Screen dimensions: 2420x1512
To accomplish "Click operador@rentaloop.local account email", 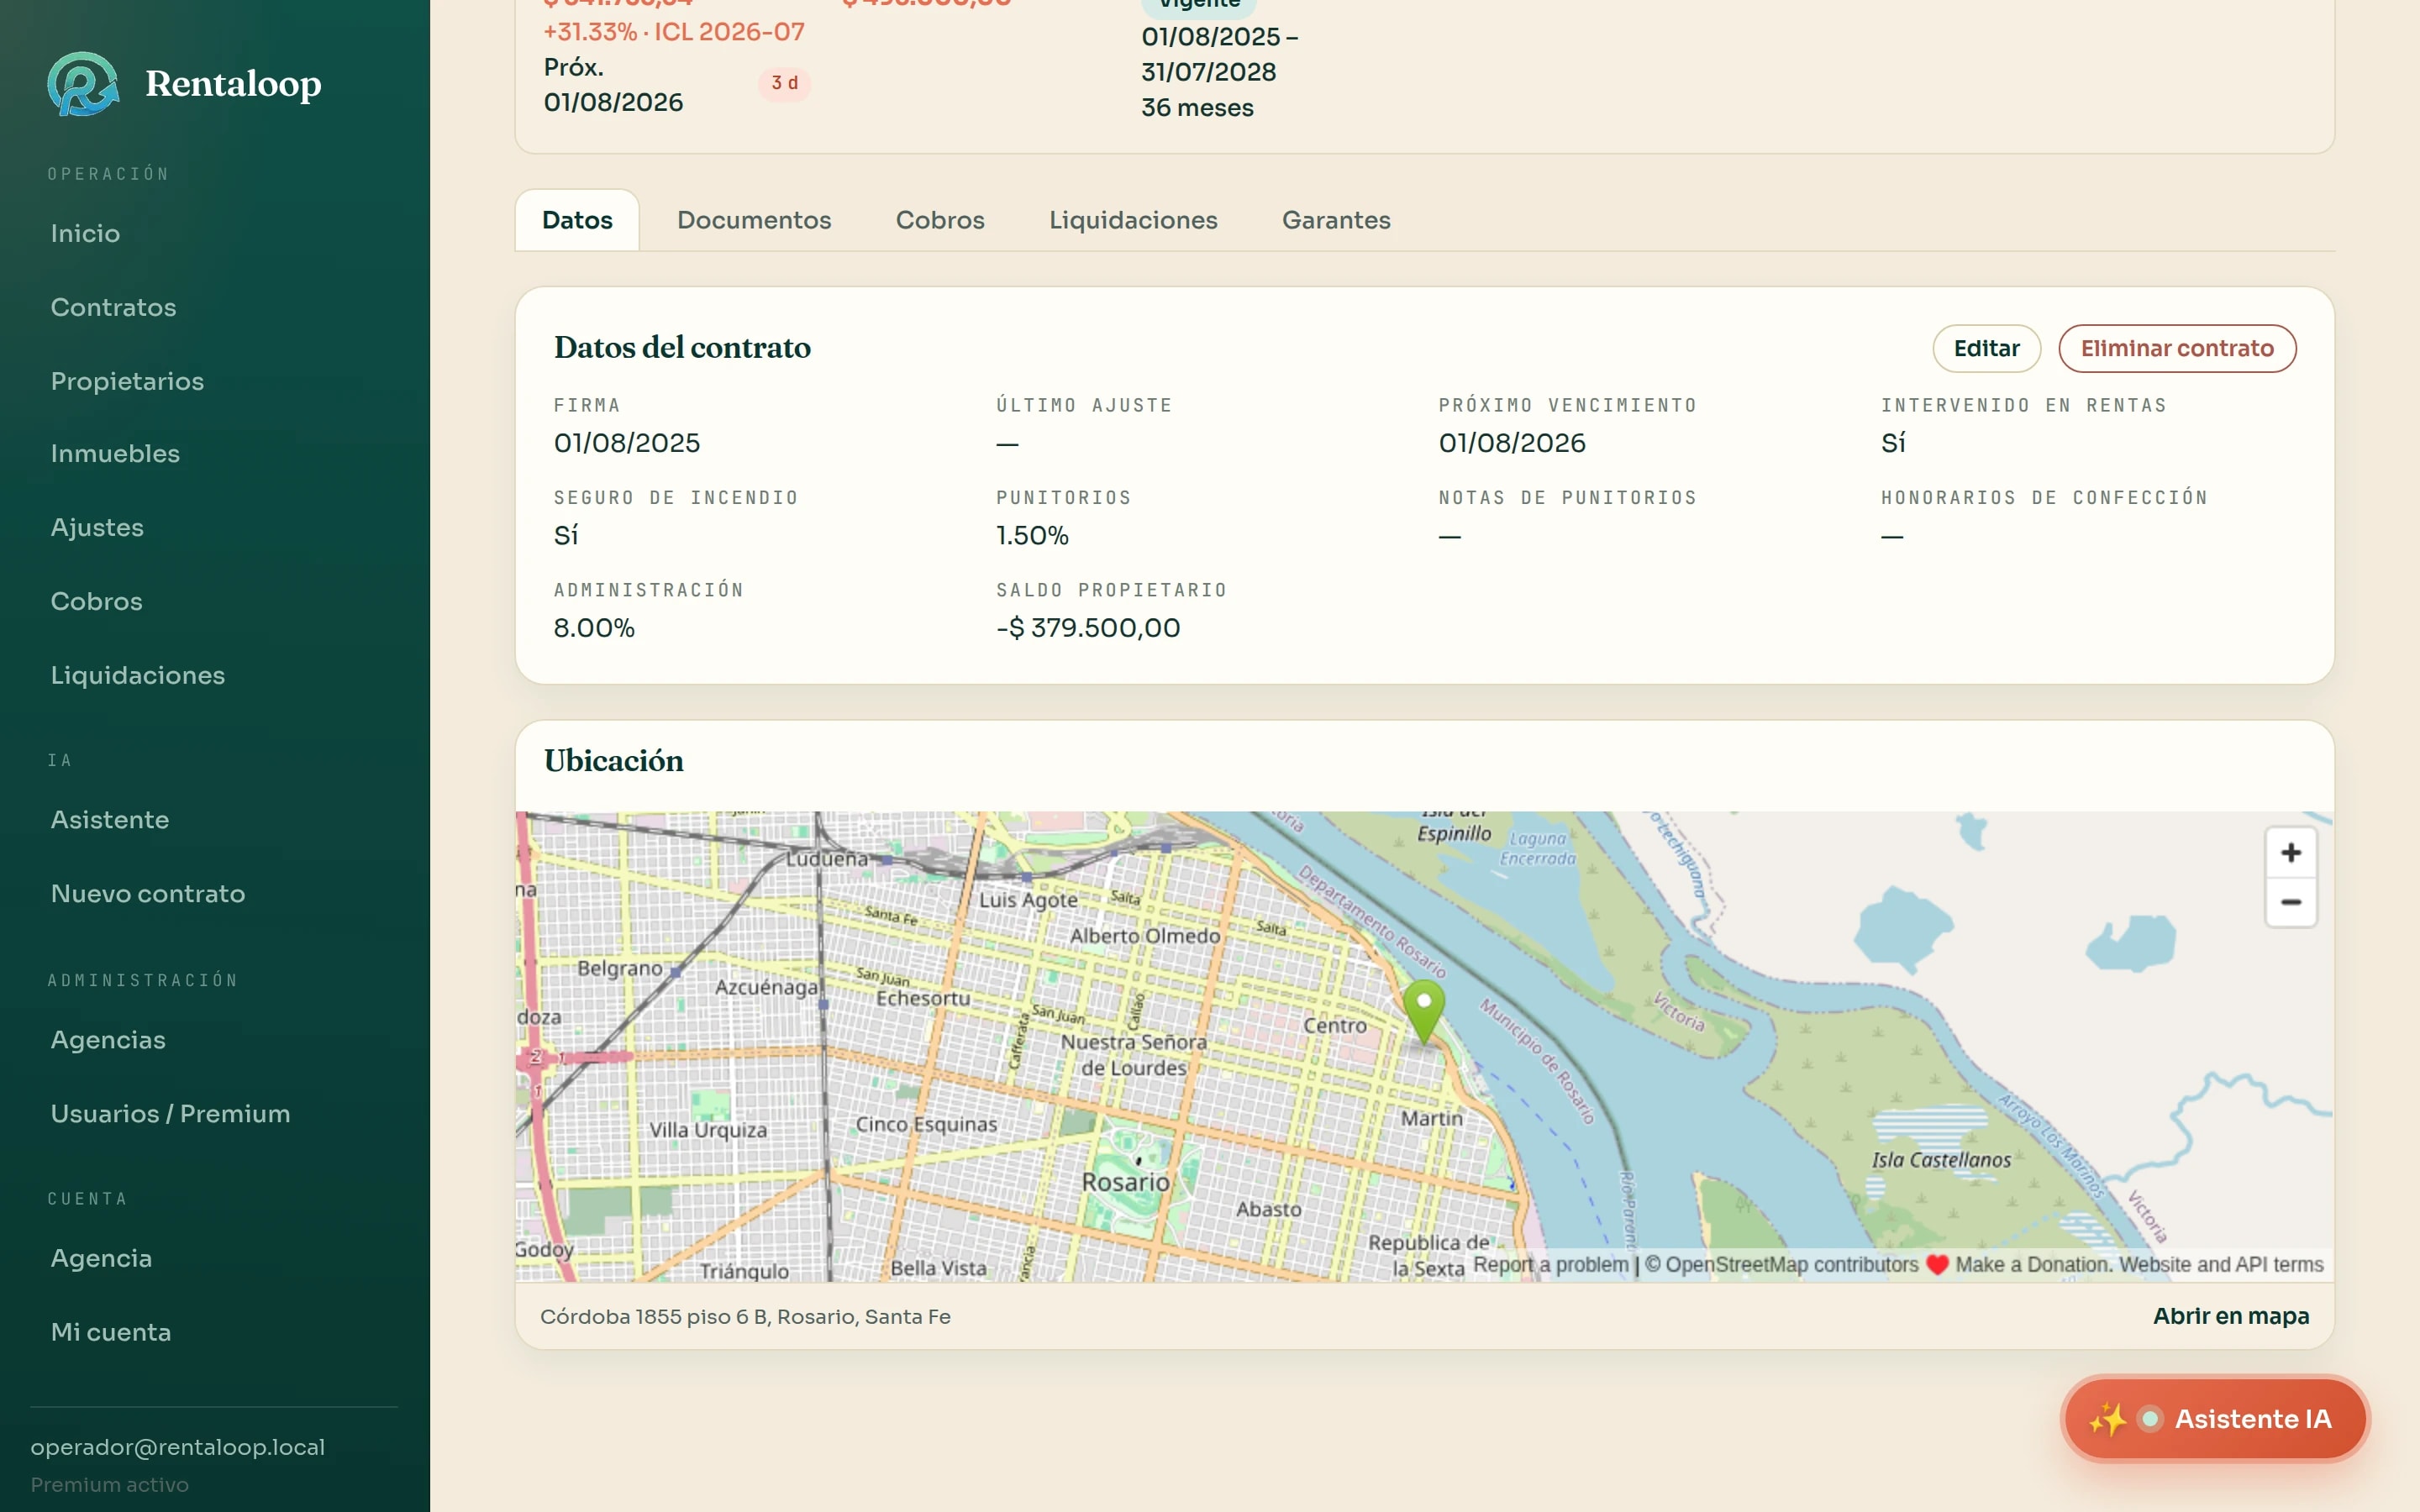I will pyautogui.click(x=177, y=1447).
